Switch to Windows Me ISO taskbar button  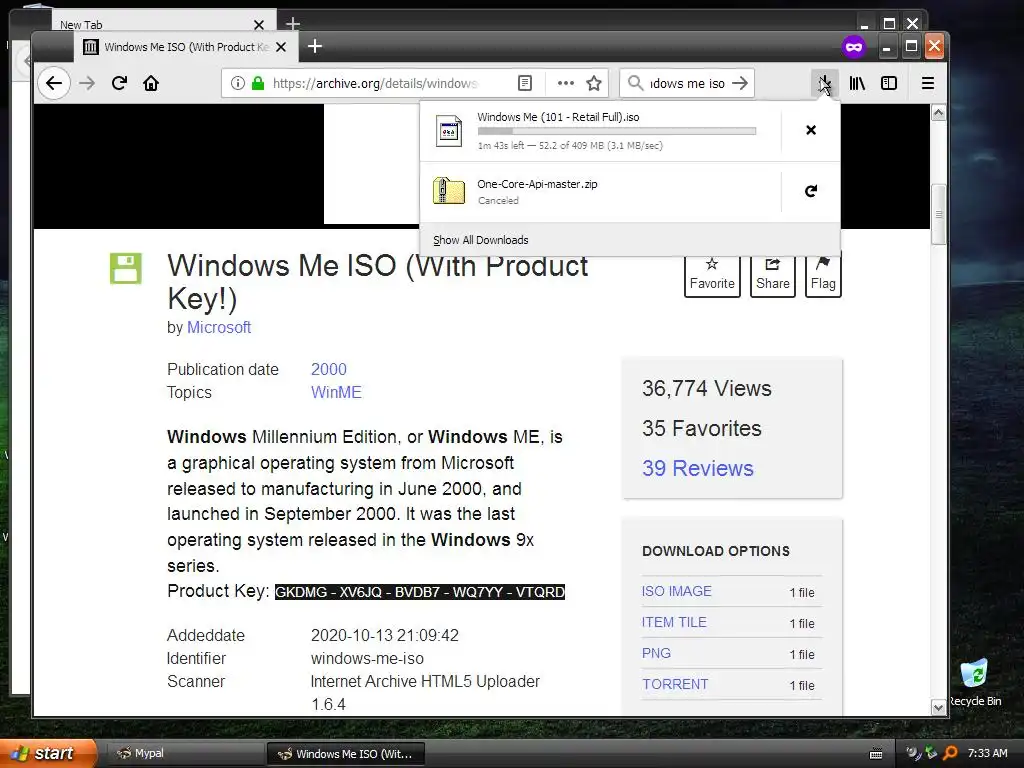coord(346,754)
